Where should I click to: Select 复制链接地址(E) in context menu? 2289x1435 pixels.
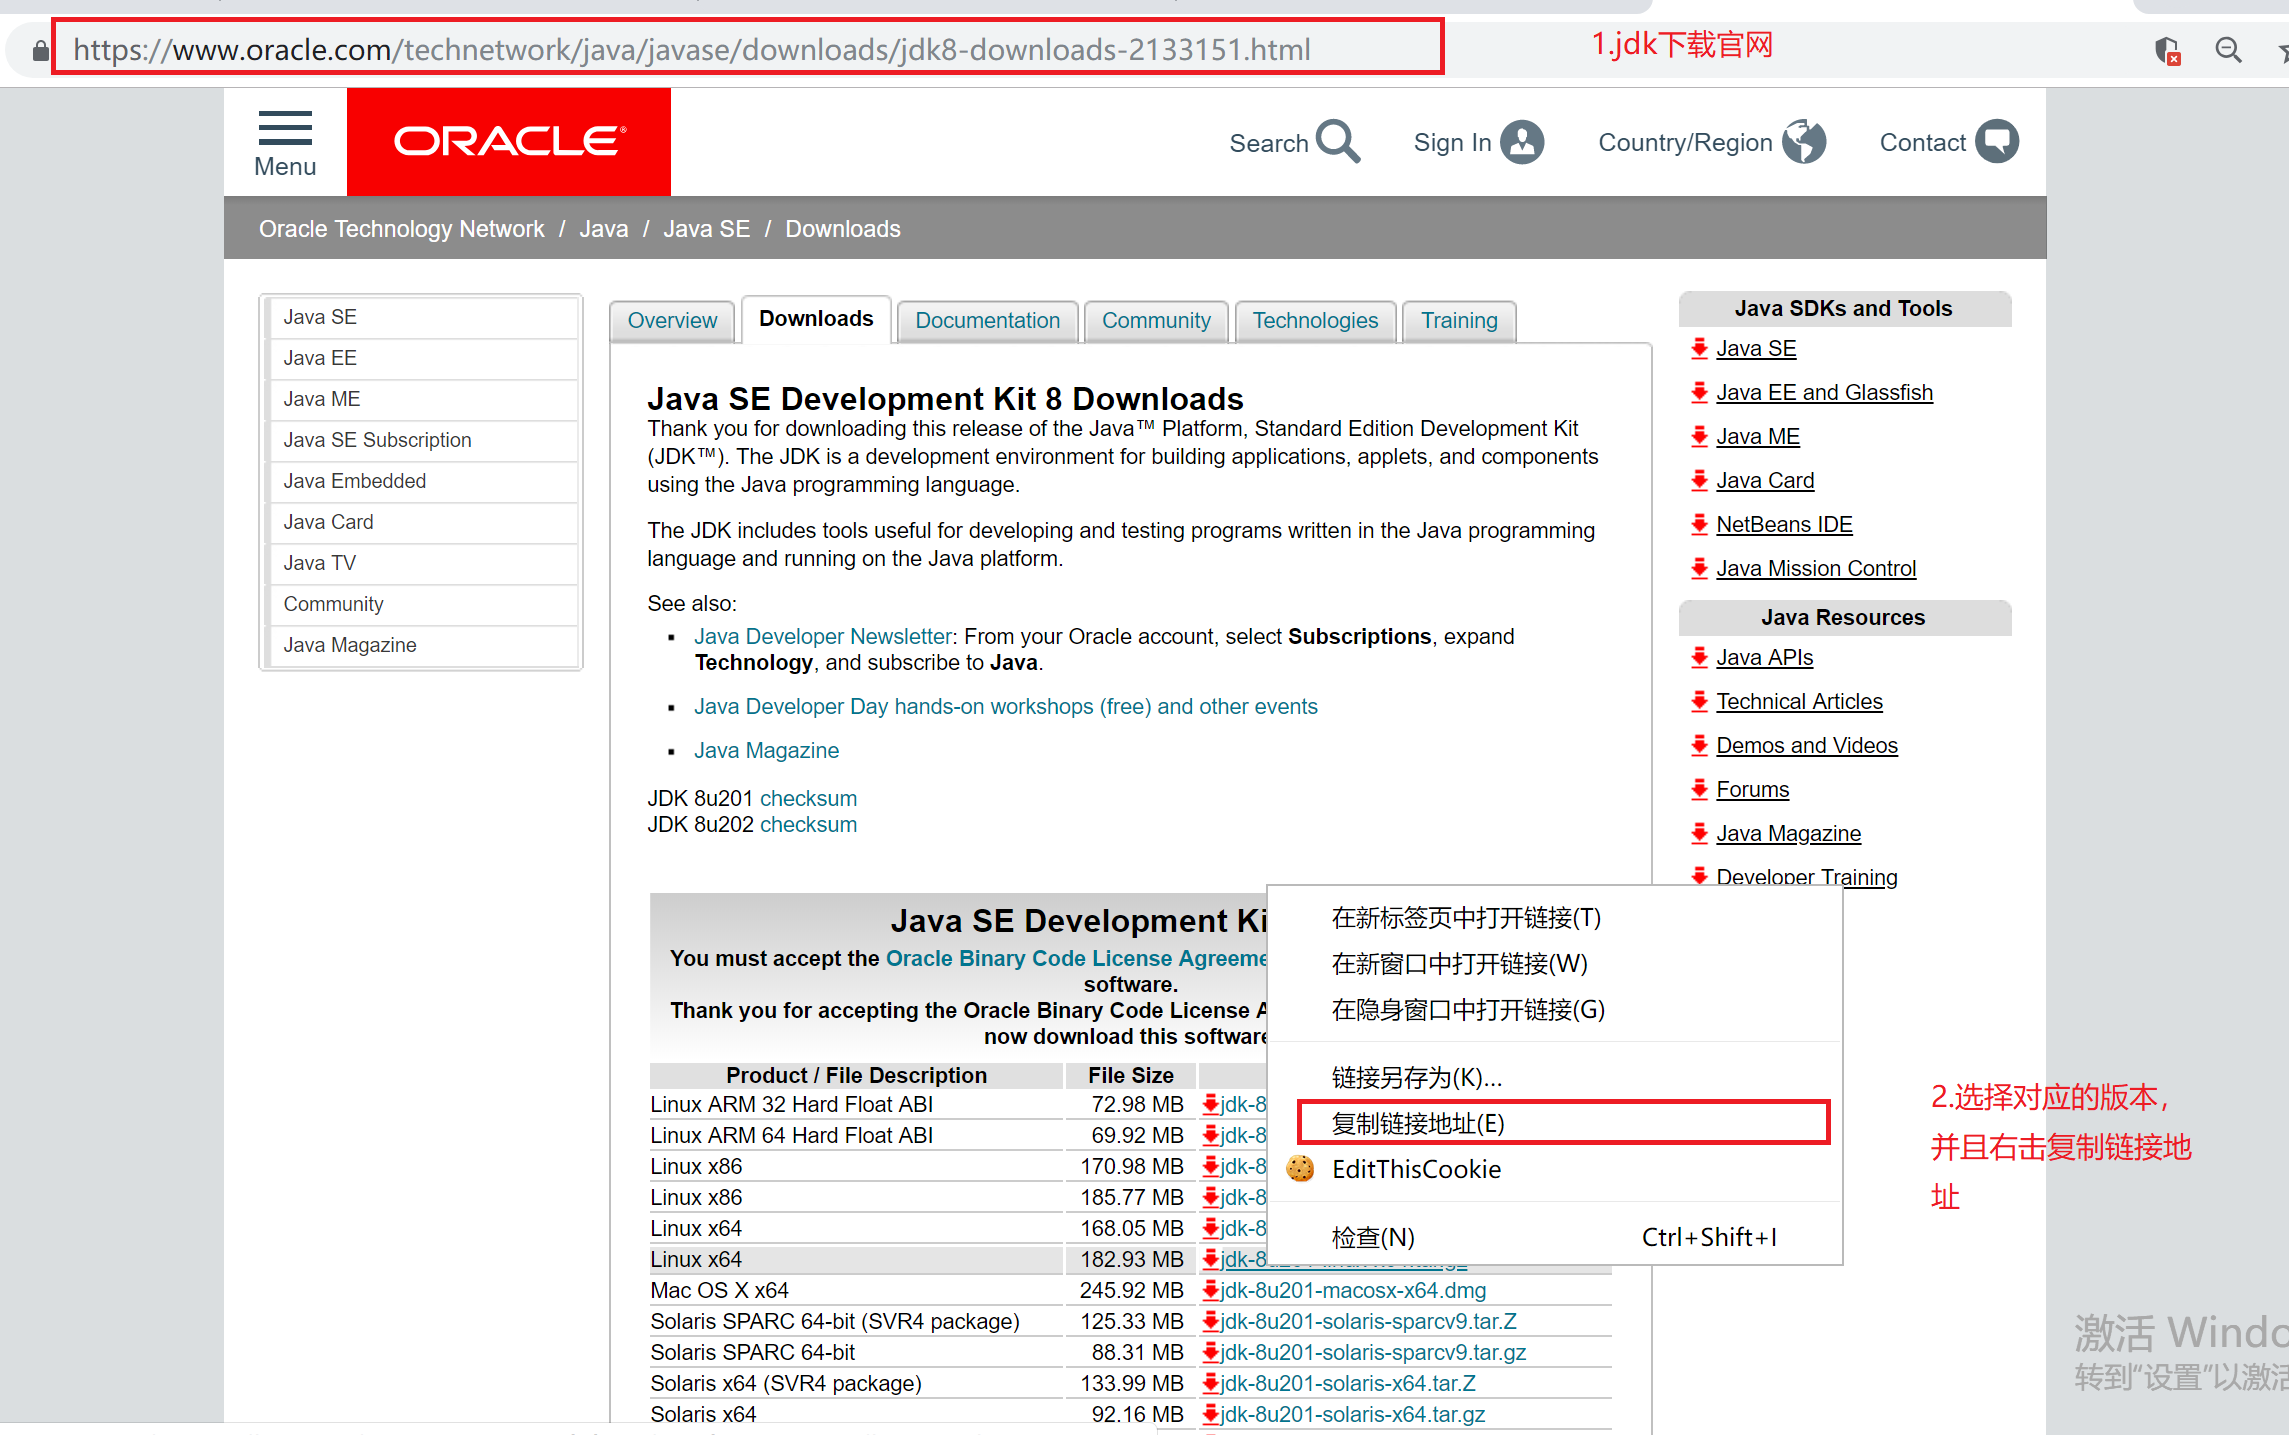(x=1418, y=1123)
